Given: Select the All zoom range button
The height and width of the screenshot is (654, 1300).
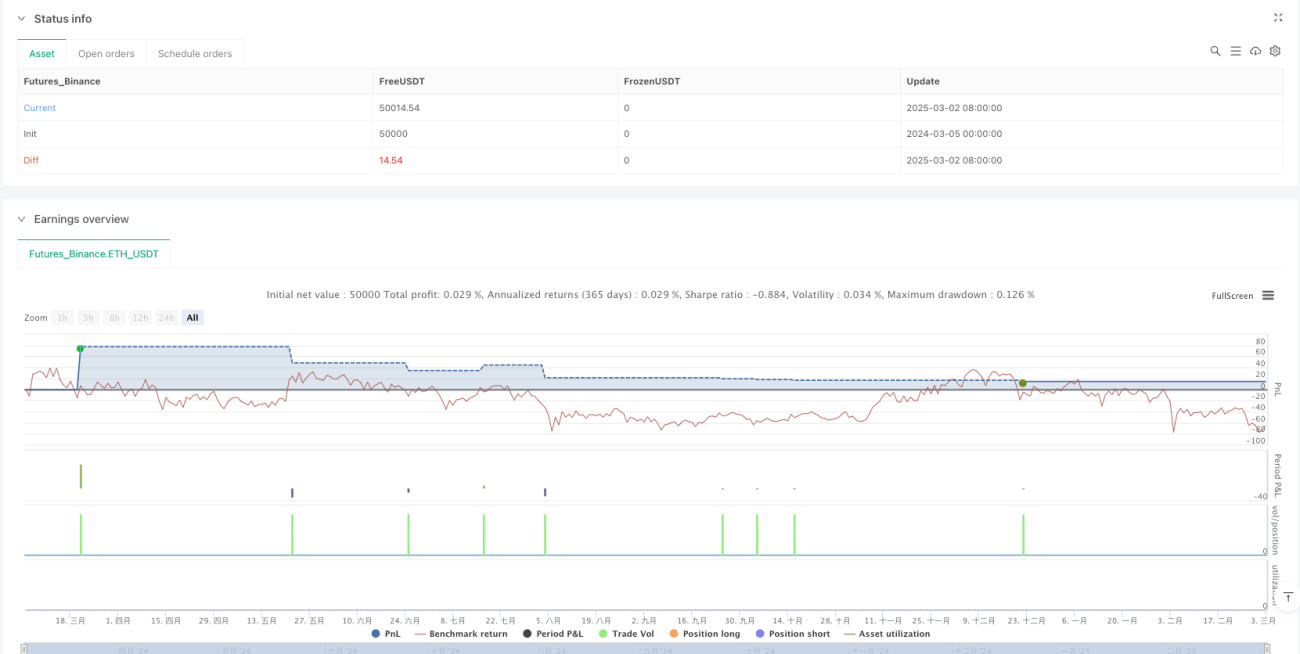Looking at the screenshot, I should tap(192, 317).
